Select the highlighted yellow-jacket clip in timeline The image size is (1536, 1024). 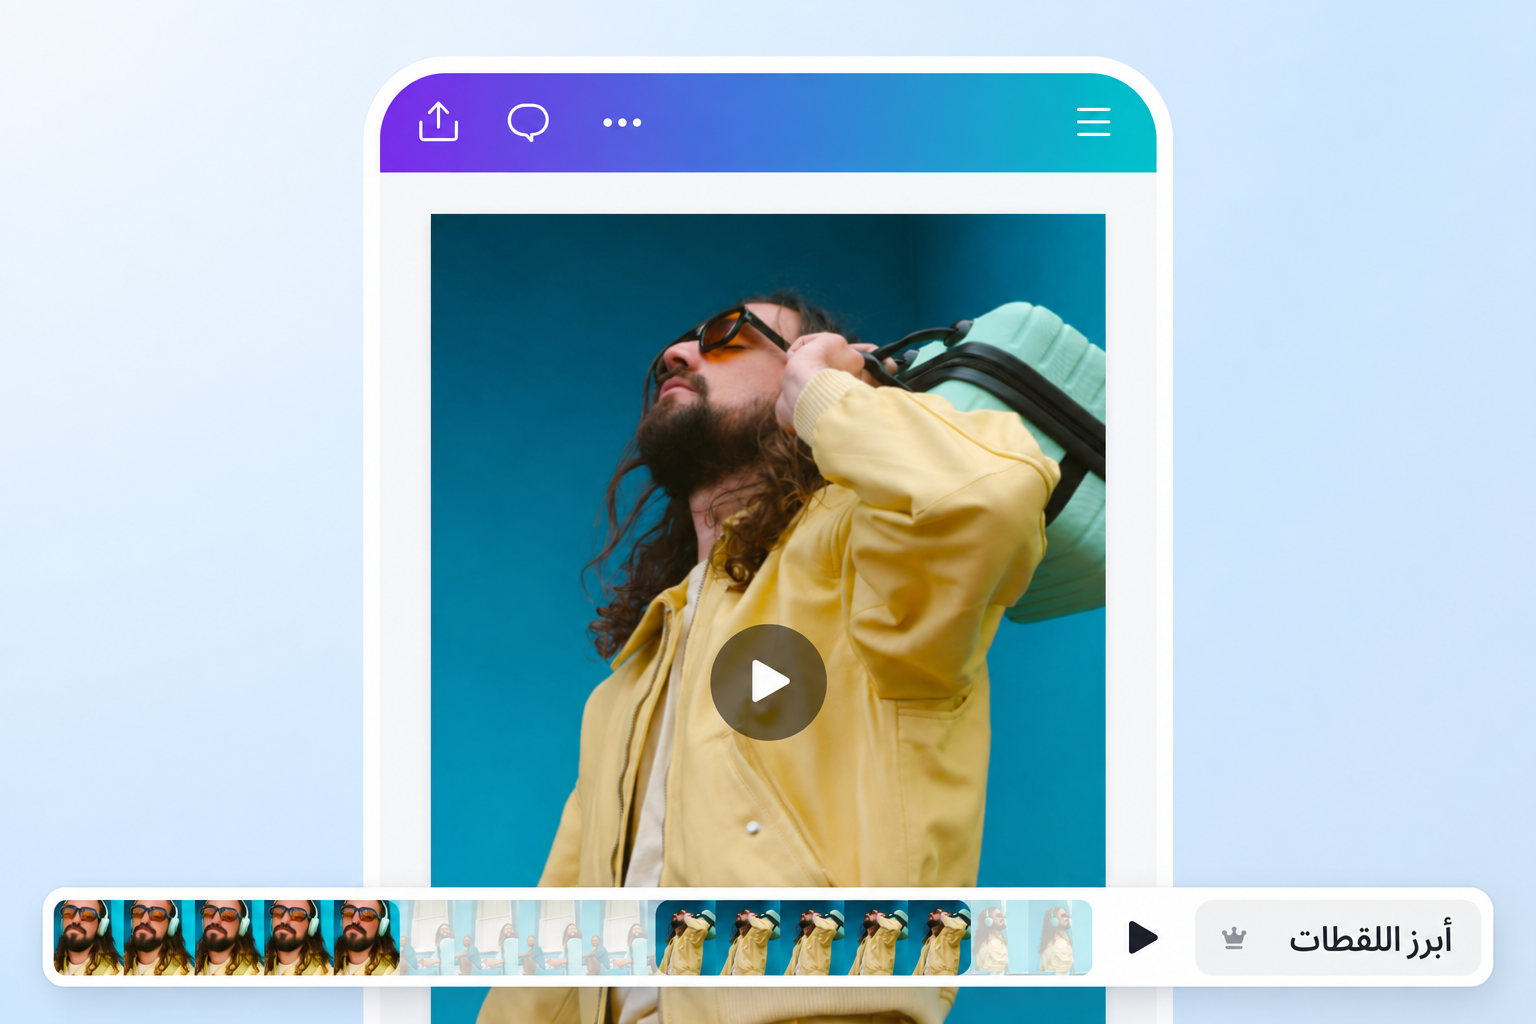click(813, 937)
